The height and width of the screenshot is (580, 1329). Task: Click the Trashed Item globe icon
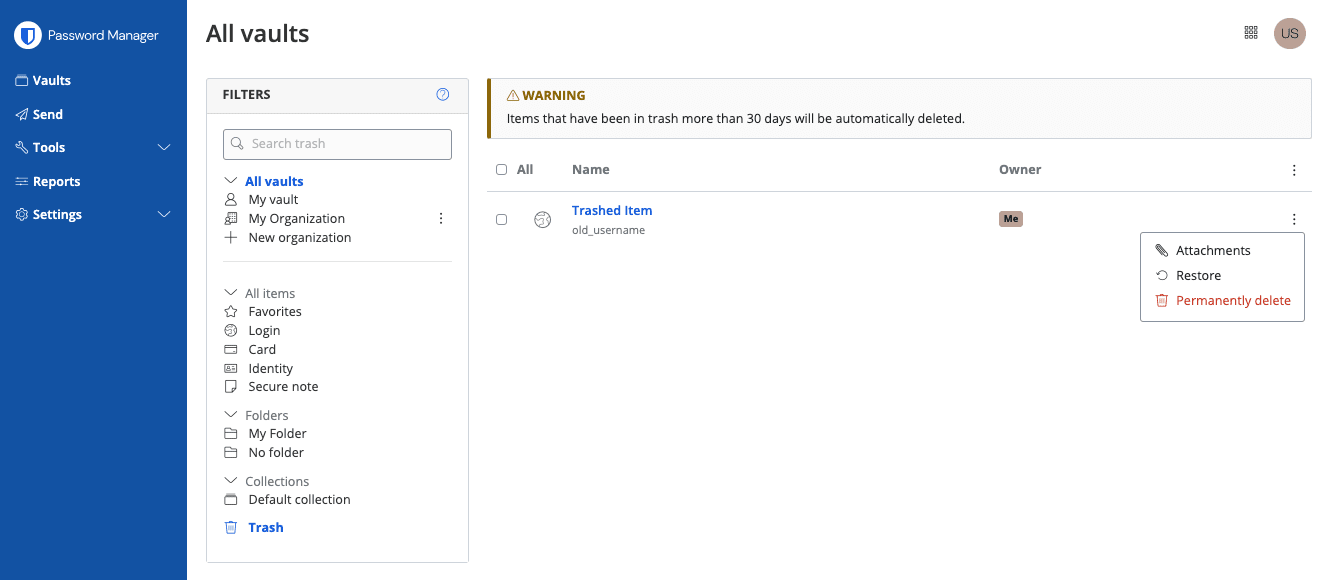(542, 220)
